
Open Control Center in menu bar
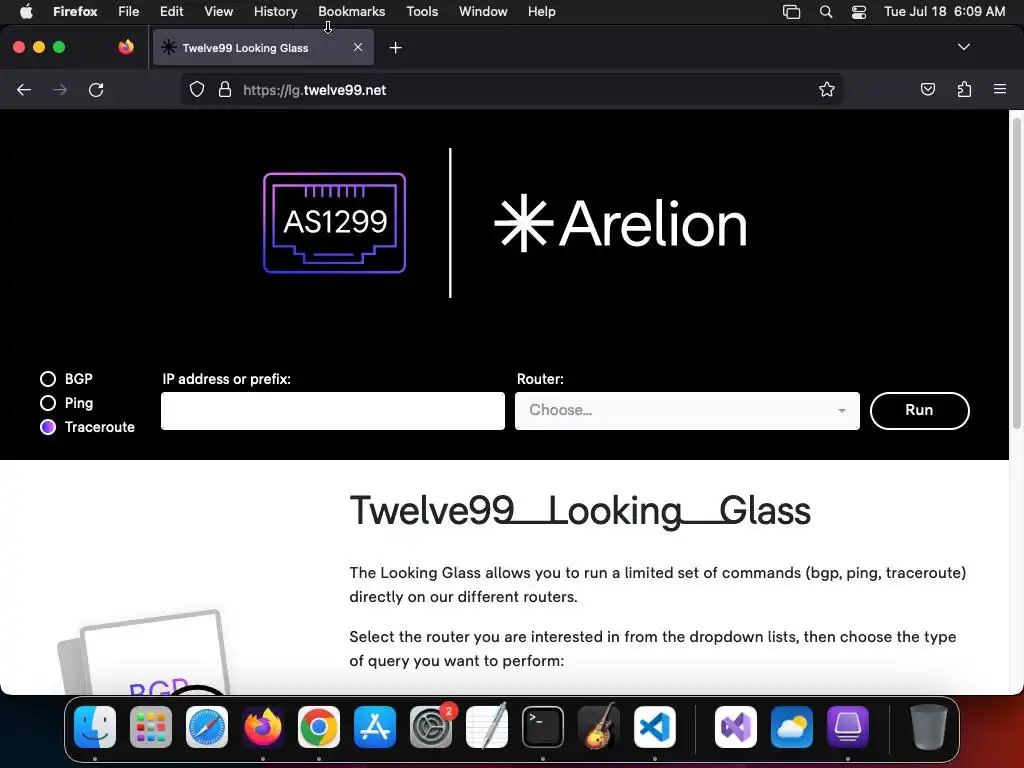tap(859, 11)
